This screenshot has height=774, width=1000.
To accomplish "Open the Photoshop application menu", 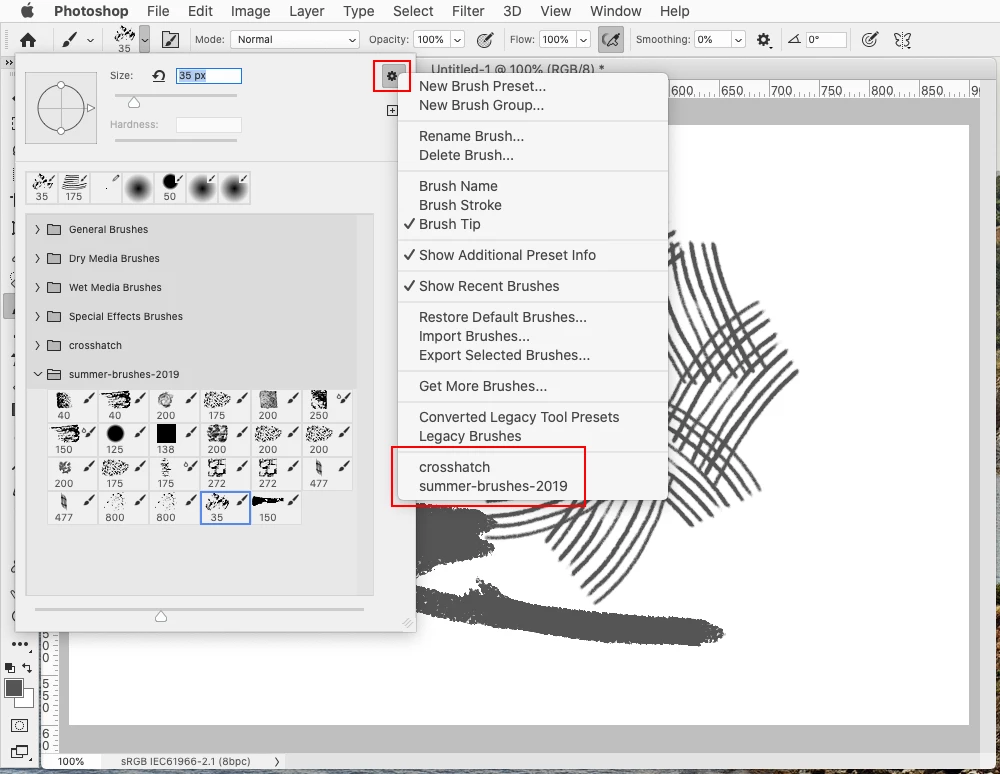I will pyautogui.click(x=91, y=11).
